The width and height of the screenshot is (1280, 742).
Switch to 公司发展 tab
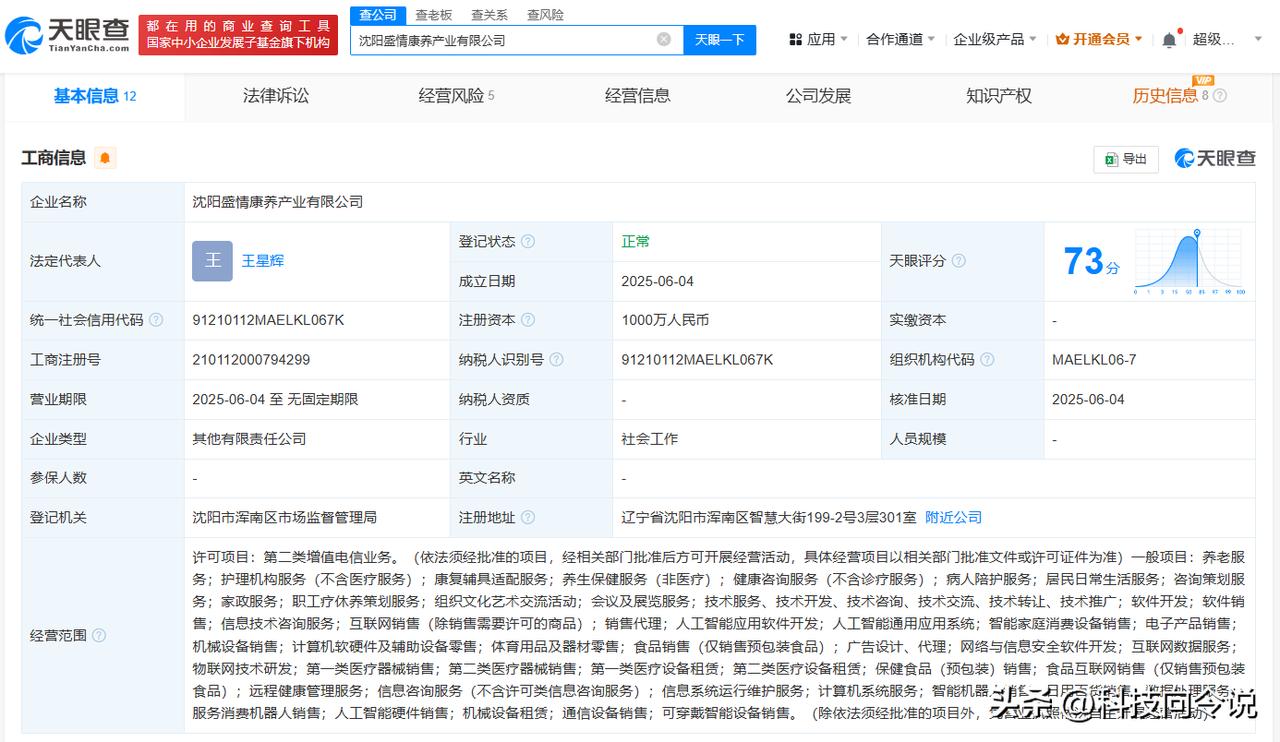tap(818, 96)
